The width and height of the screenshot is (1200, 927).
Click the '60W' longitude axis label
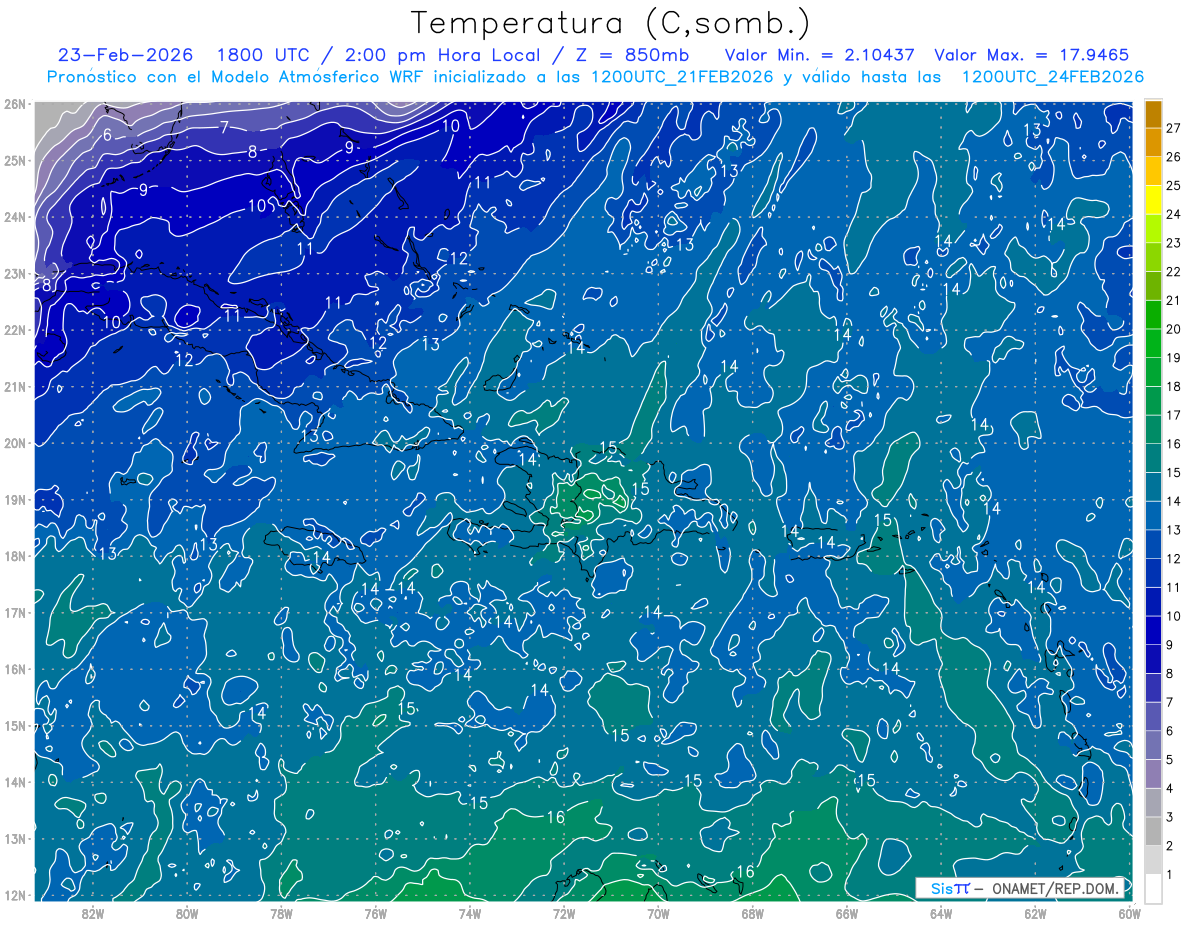(1129, 912)
